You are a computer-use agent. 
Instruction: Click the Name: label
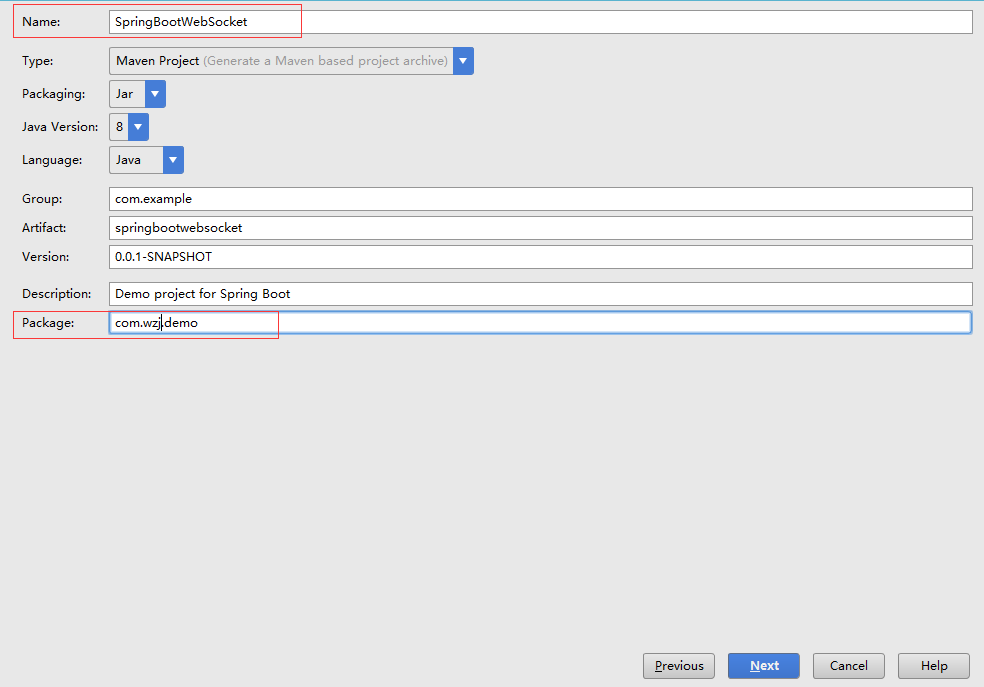click(x=41, y=22)
